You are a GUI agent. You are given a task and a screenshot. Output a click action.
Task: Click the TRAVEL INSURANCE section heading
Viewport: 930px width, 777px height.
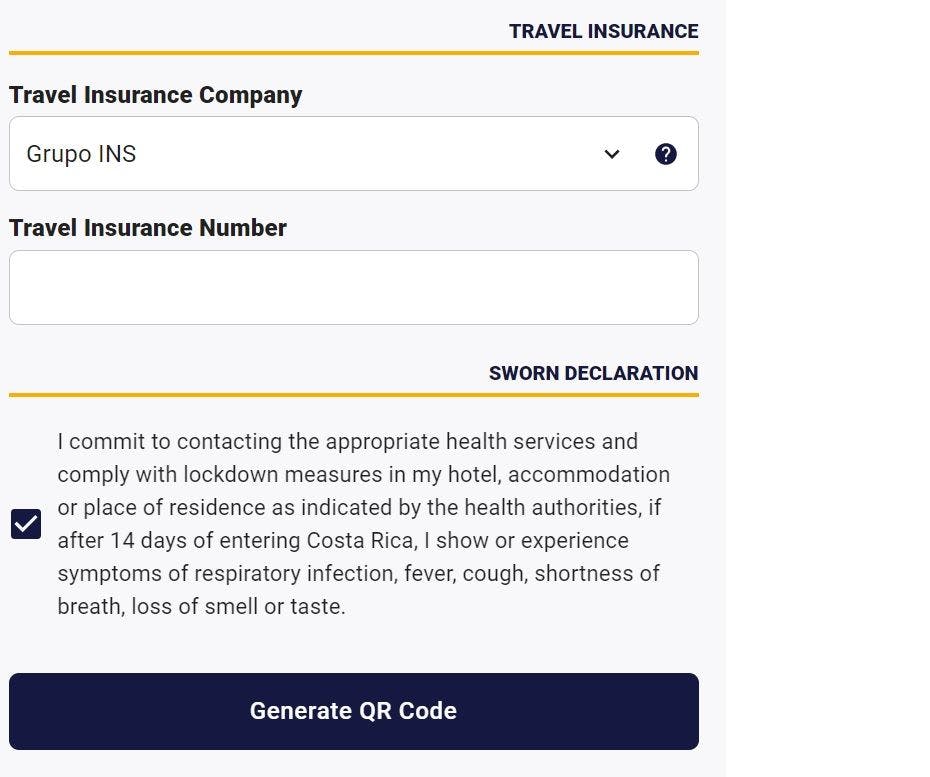pos(603,31)
